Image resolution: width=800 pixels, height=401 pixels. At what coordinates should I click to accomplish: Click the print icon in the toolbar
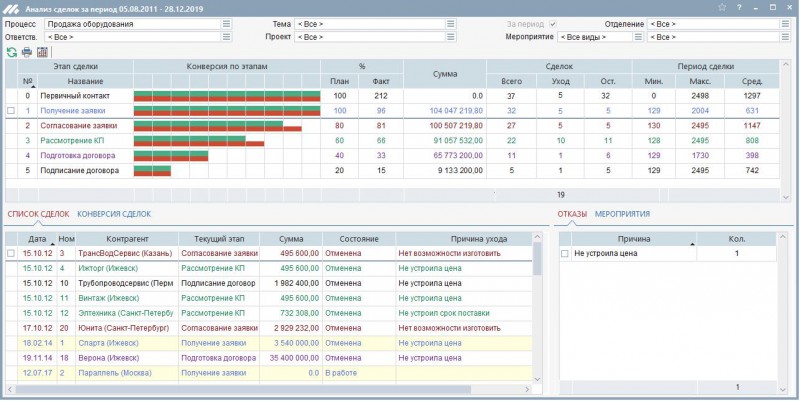[27, 52]
